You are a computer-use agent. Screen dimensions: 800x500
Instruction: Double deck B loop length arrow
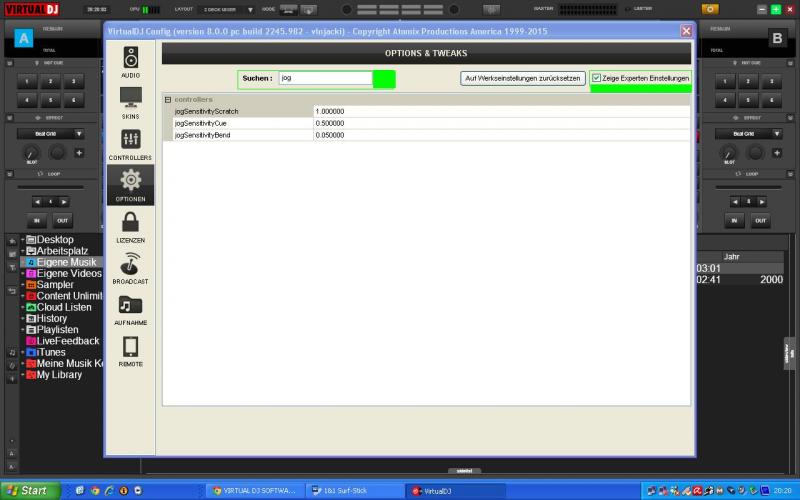761,202
